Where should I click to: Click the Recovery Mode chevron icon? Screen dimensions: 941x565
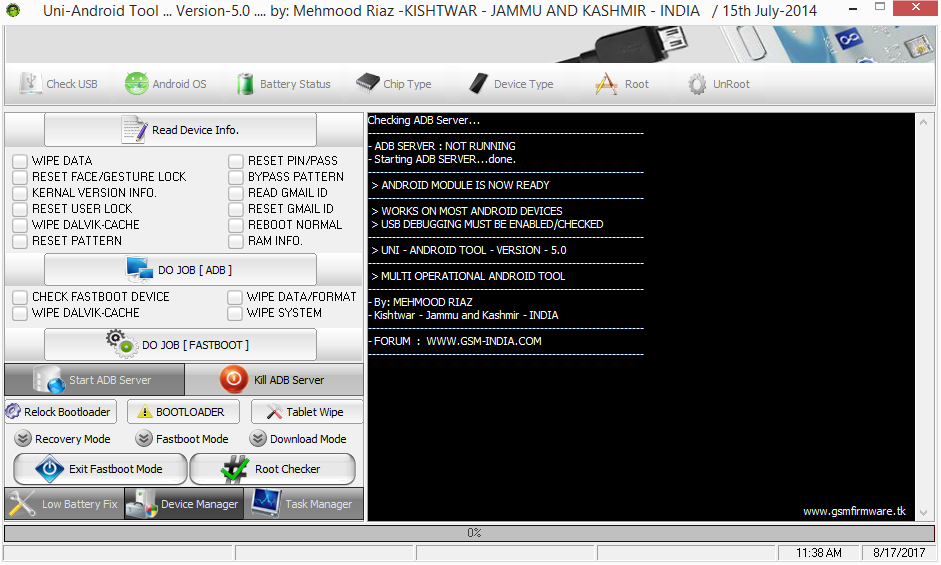tap(23, 438)
